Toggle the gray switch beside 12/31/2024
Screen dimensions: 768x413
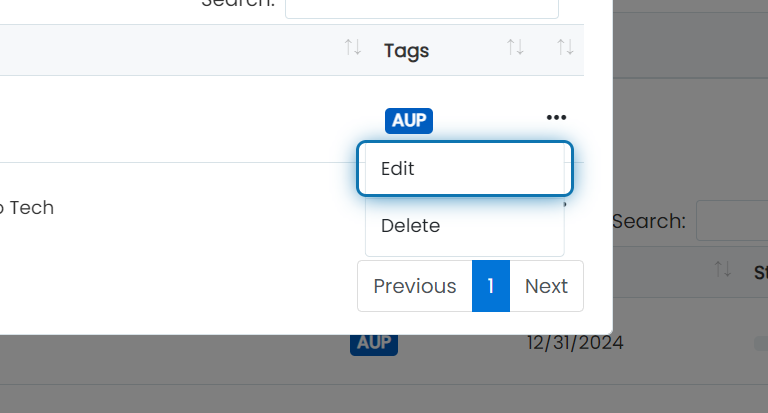click(x=761, y=343)
